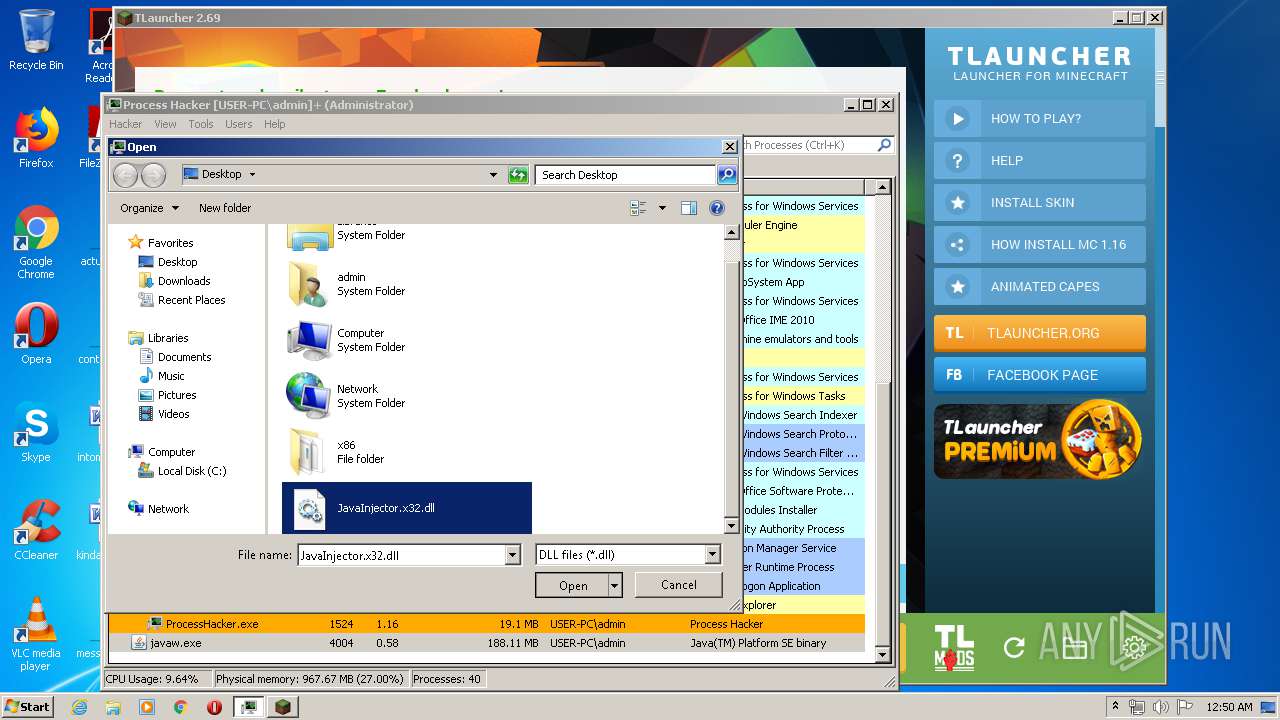Click Internet Explorer taskbar icon
The image size is (1280, 720).
coord(80,707)
